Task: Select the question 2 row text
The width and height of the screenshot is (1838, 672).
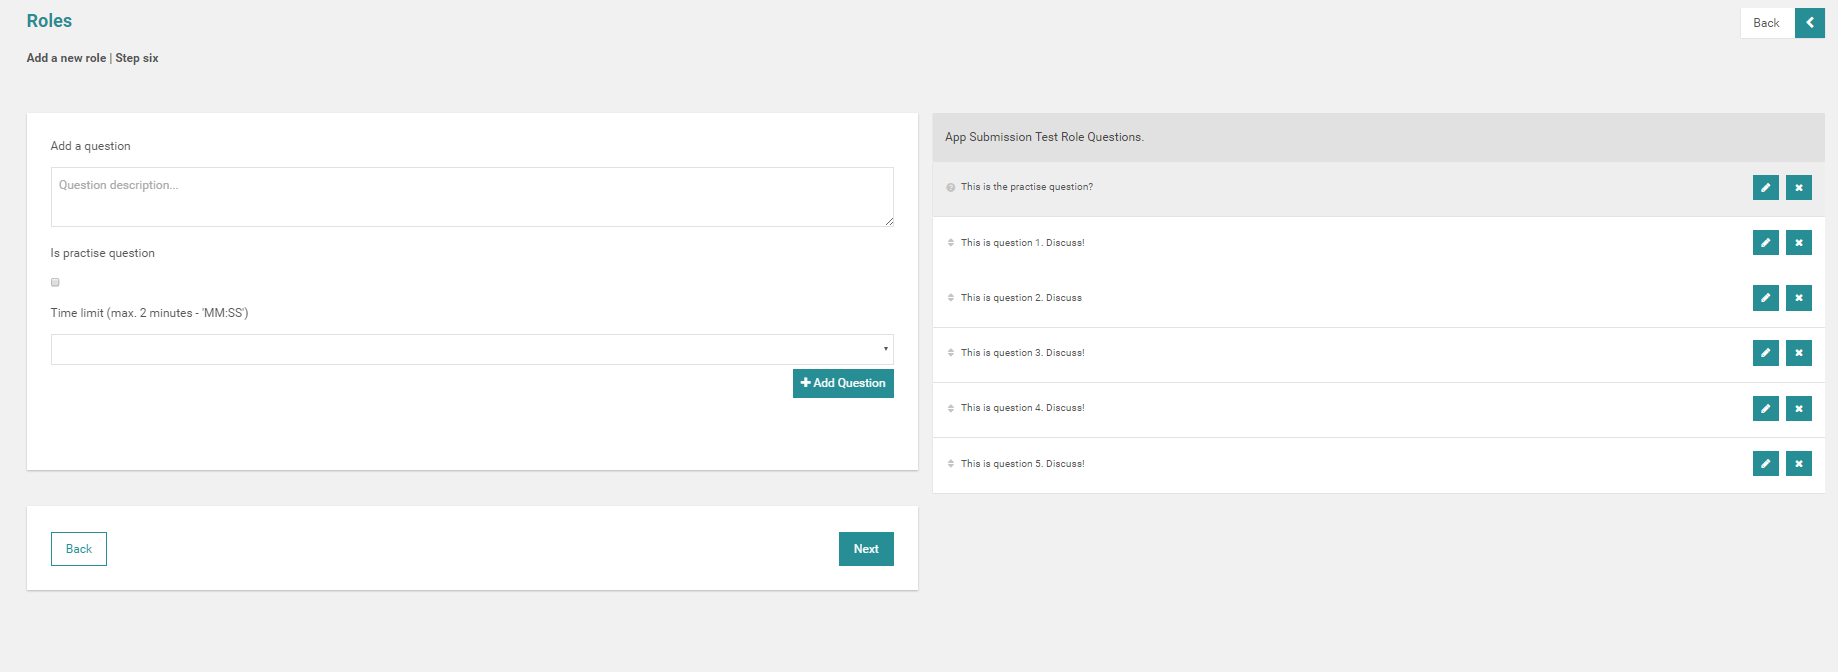Action: [1021, 298]
